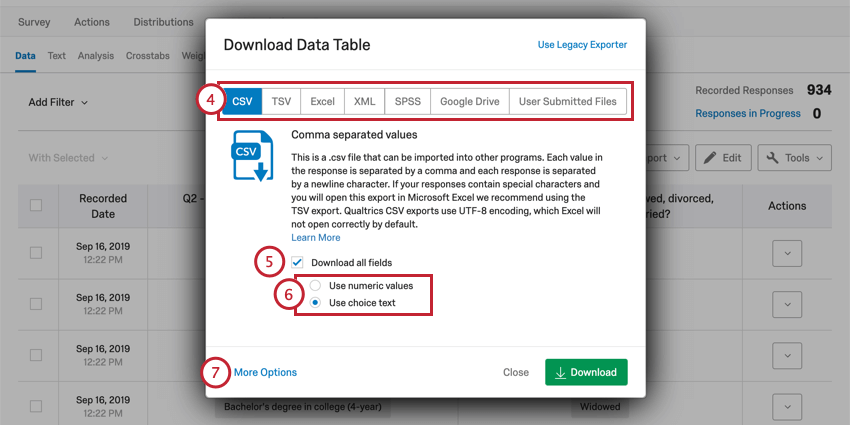This screenshot has width=850, height=425.
Task: Tick the select-all checkbox in the table header
Action: pos(36,205)
